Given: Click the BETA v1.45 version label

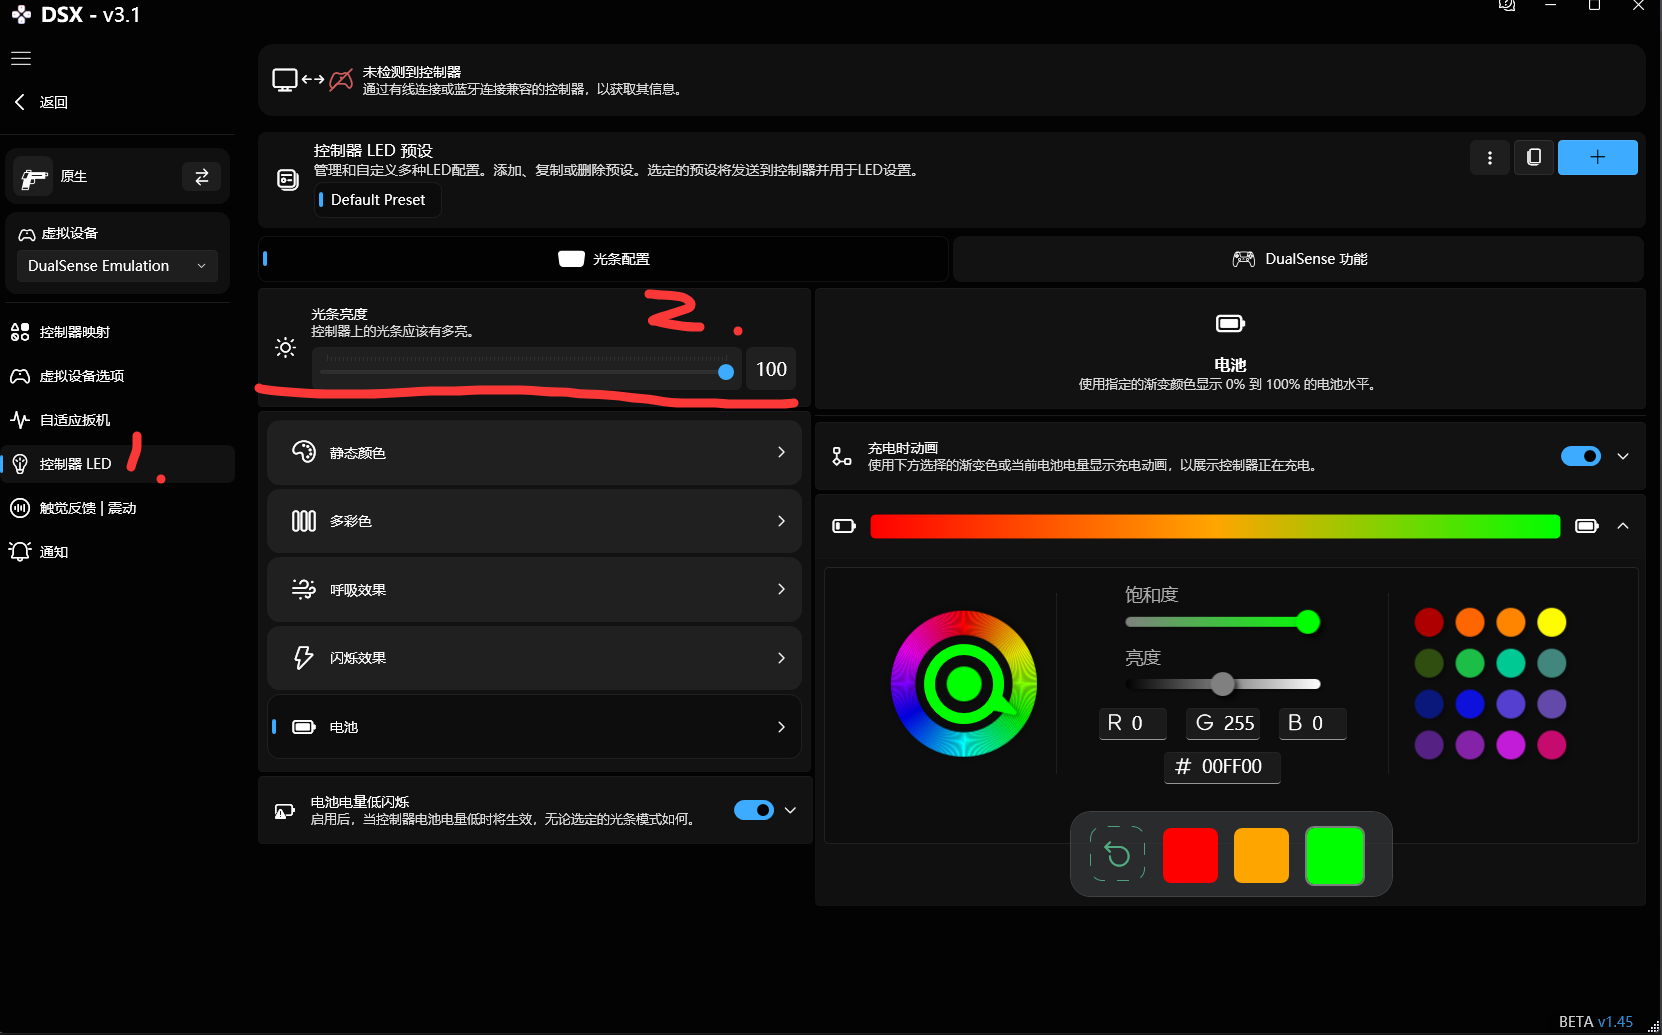Looking at the screenshot, I should click(x=1596, y=1022).
